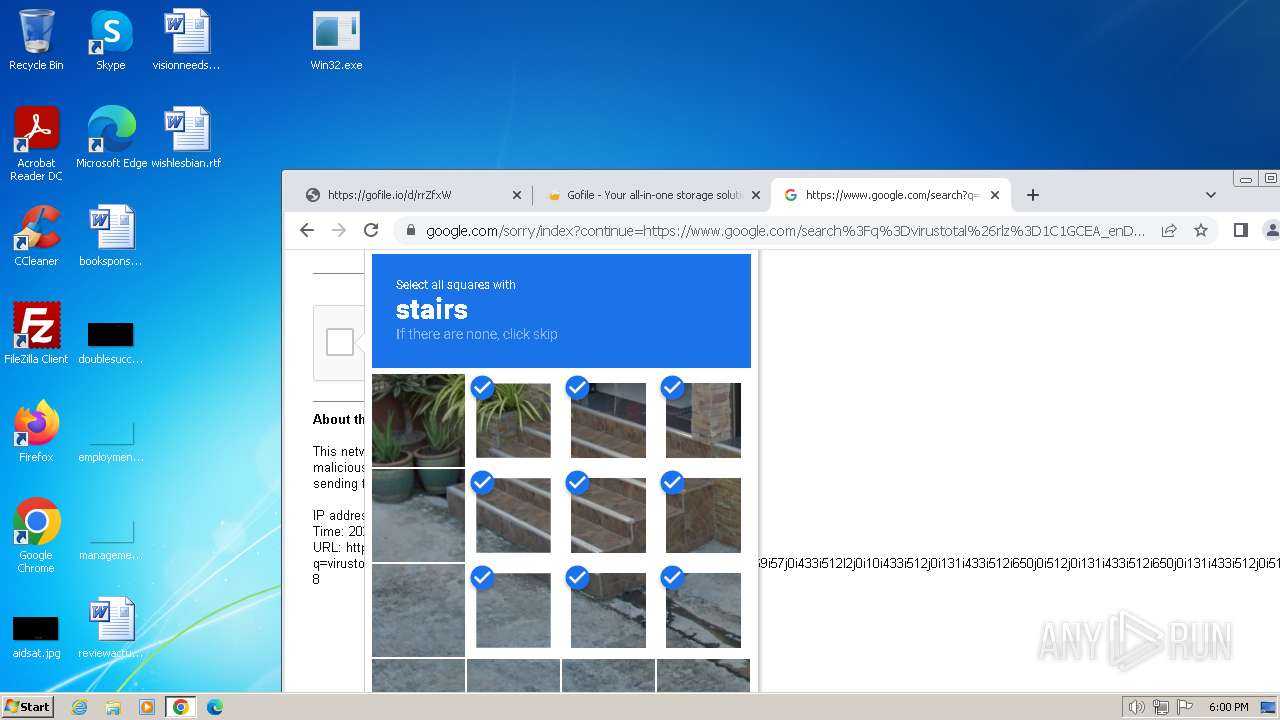Open the media player taskbar icon

point(147,707)
